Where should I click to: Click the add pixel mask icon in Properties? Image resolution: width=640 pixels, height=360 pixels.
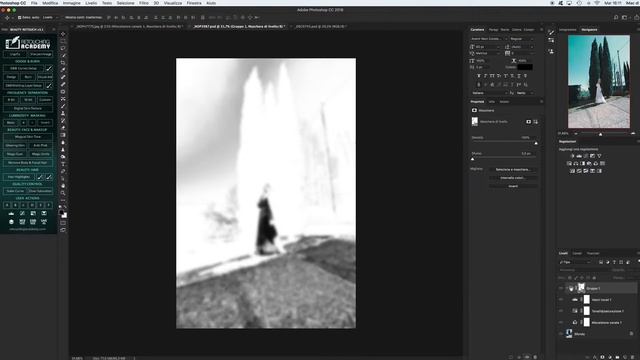(528, 122)
